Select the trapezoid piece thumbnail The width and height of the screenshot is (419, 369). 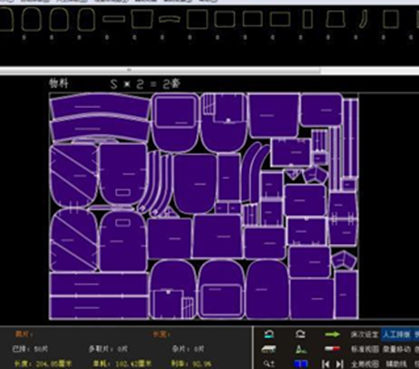tap(335, 19)
